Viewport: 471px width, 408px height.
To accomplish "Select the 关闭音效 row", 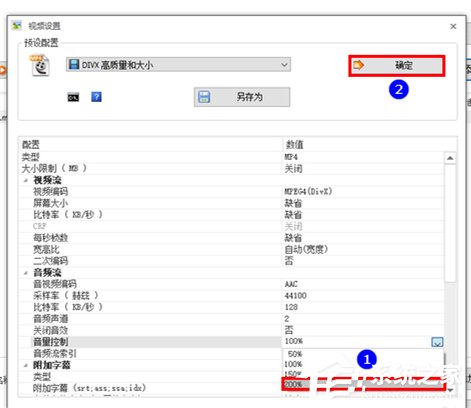I will (x=232, y=330).
